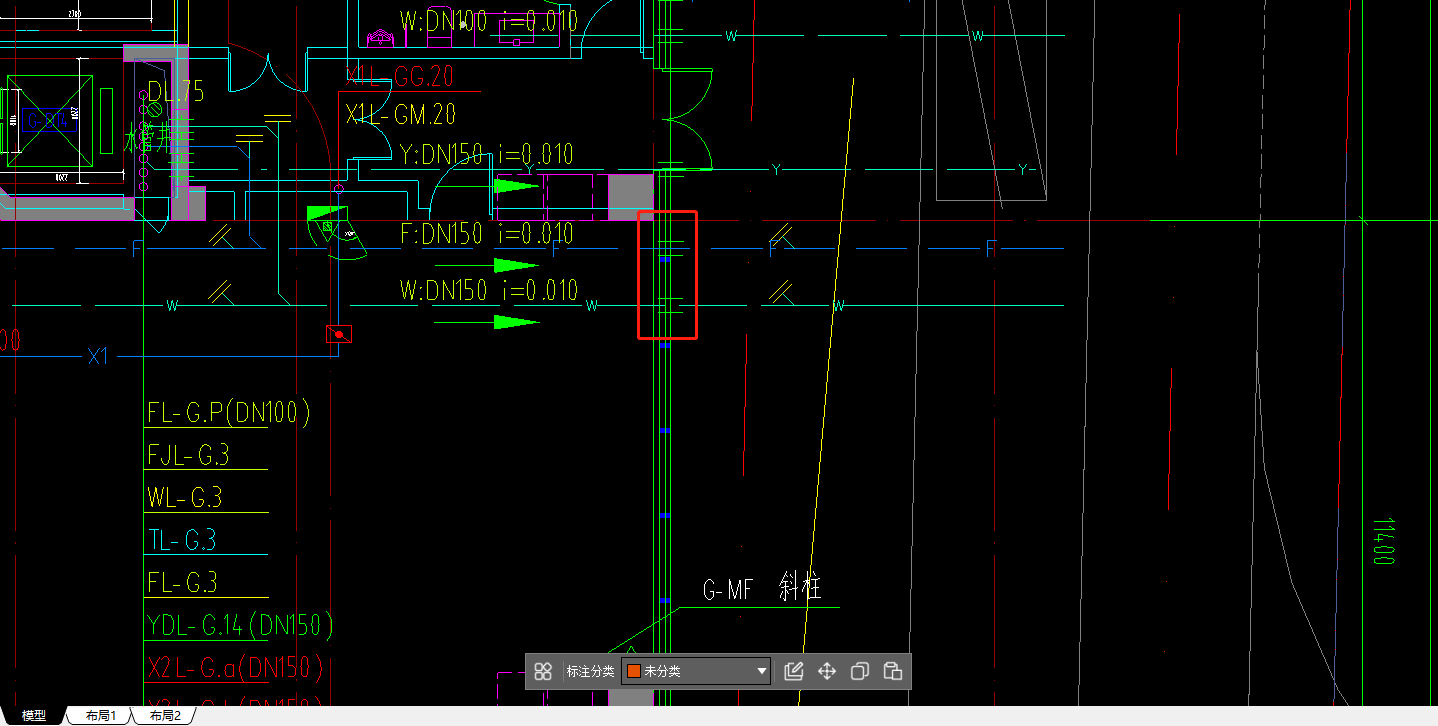Click the flow arrow below Y:DN150 label

coord(518,186)
